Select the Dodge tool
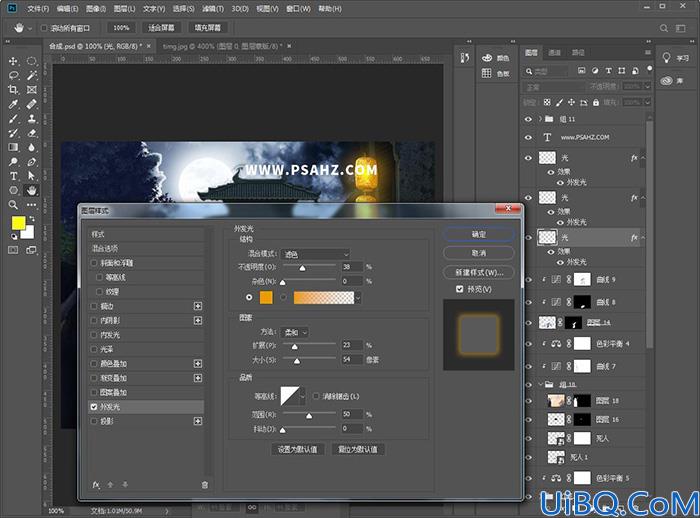 [13, 162]
